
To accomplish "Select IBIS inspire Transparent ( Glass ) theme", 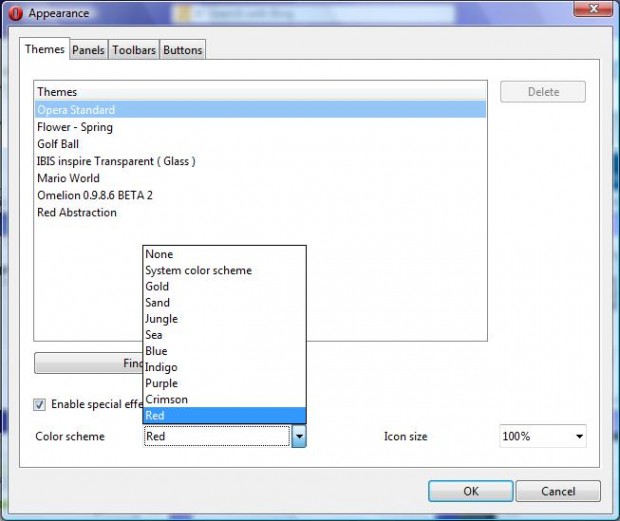I will [x=260, y=161].
